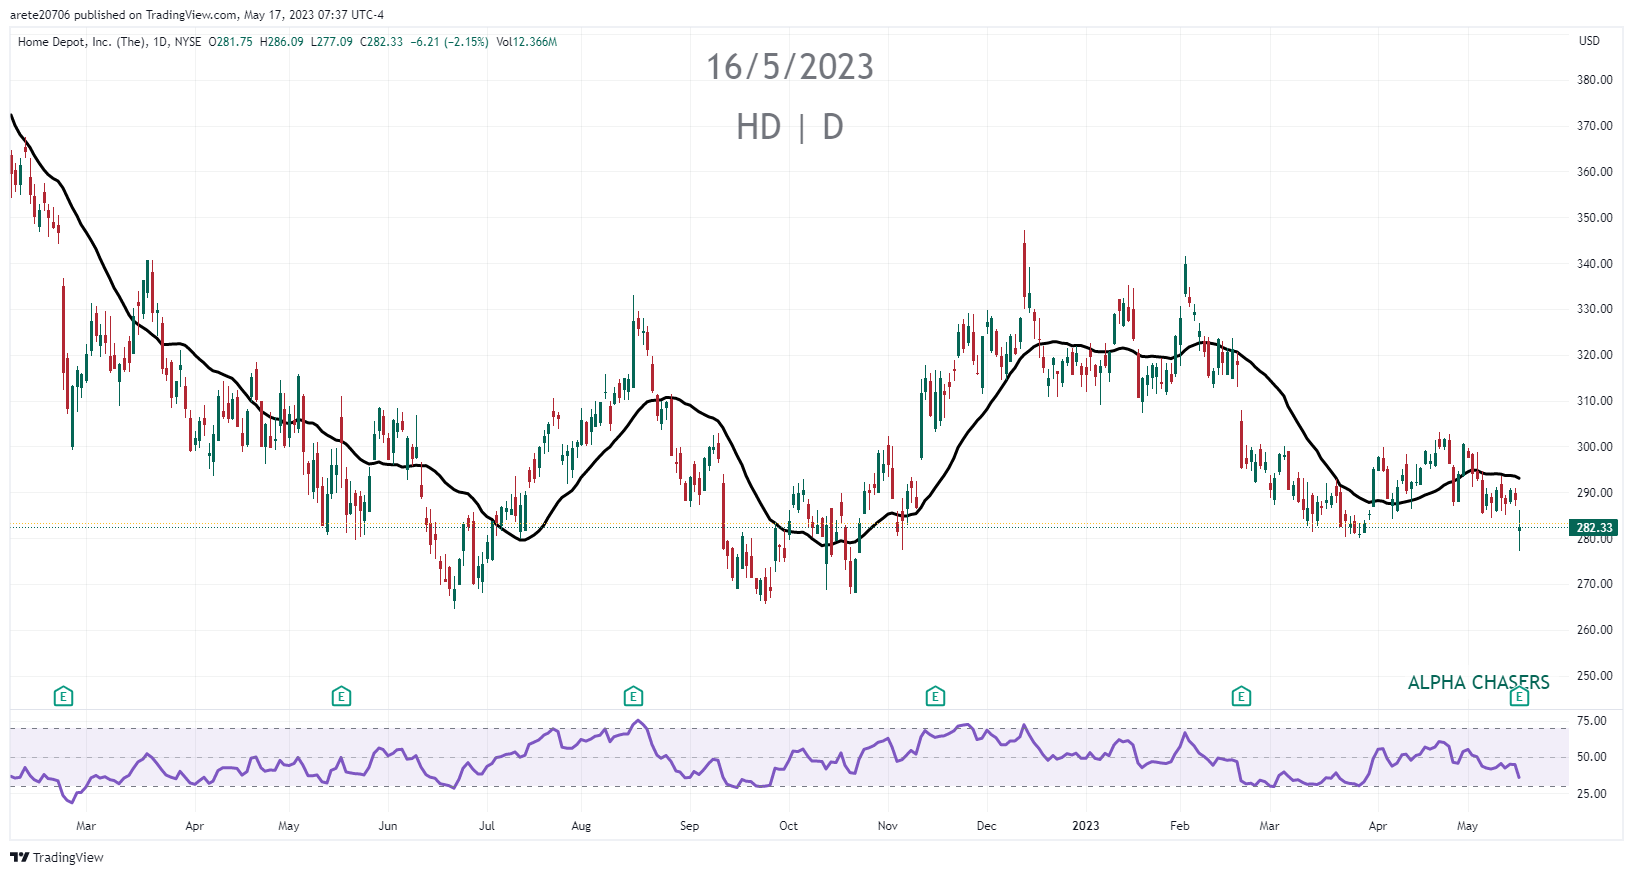Click the February 2022 earnings E marker
This screenshot has height=875, width=1633.
(63, 696)
